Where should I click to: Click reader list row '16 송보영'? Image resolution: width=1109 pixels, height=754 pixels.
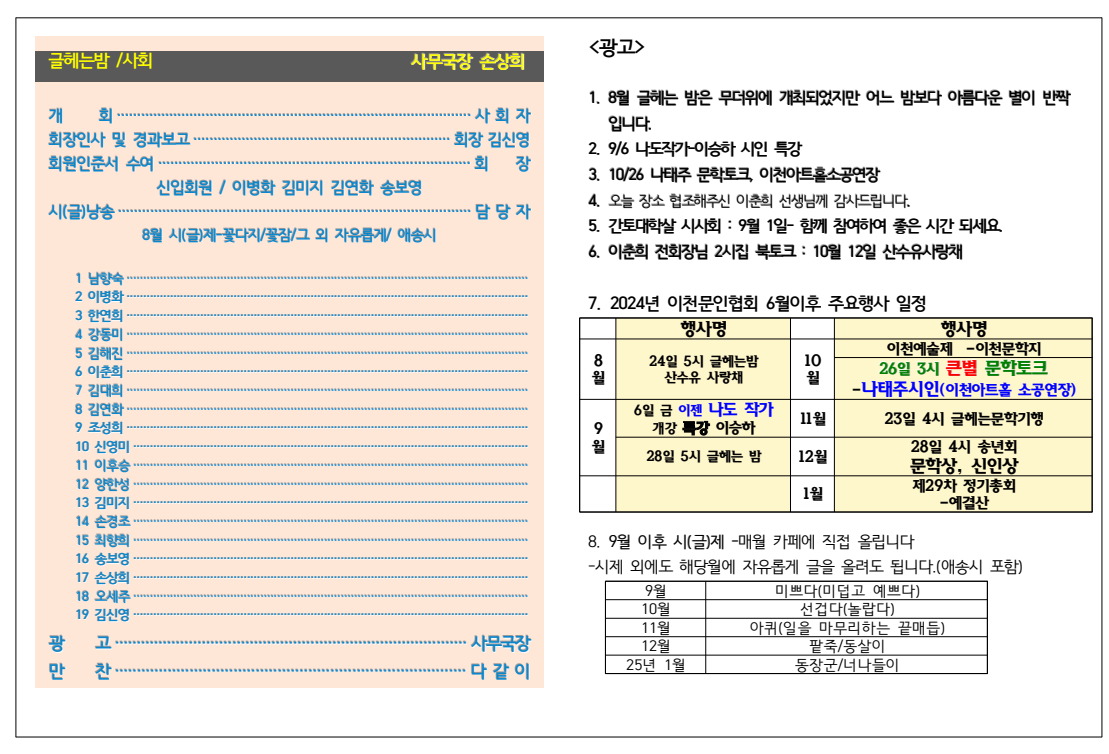pos(301,558)
